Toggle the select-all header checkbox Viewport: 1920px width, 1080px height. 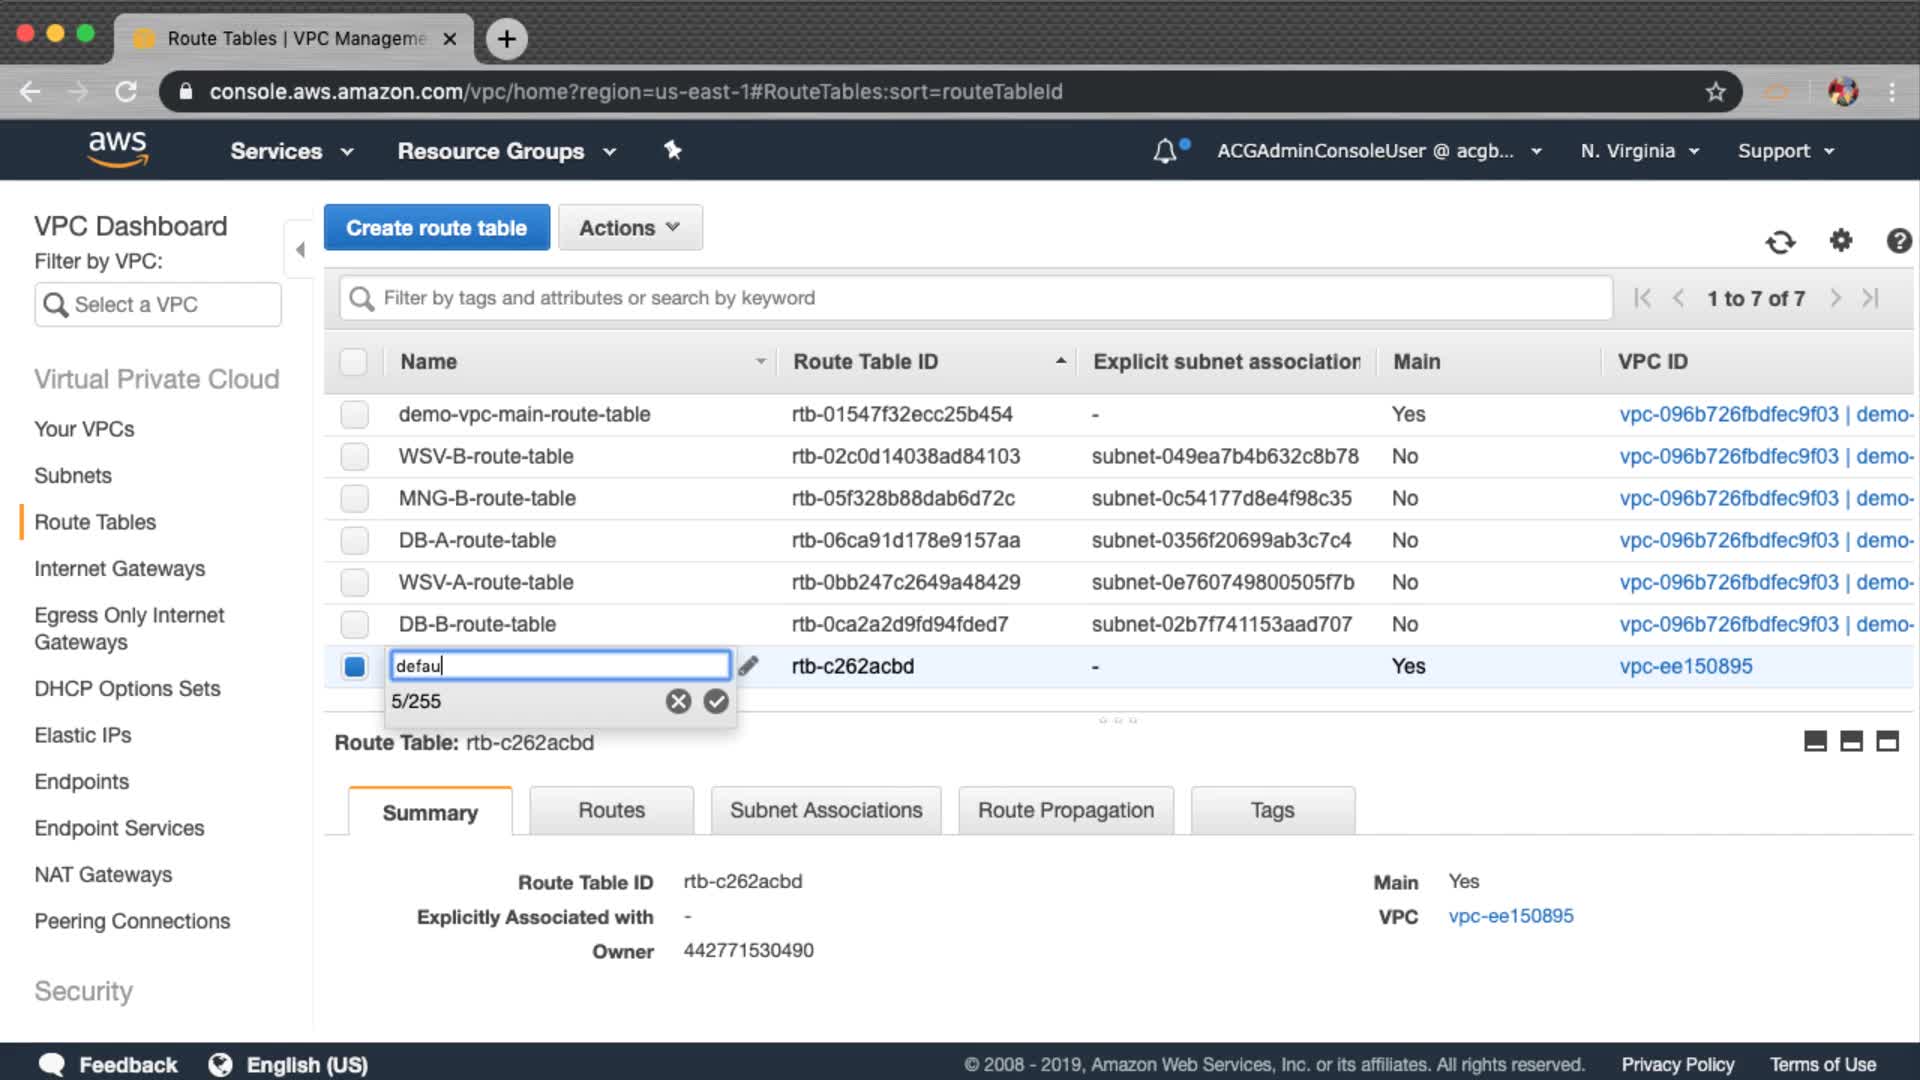coord(353,361)
